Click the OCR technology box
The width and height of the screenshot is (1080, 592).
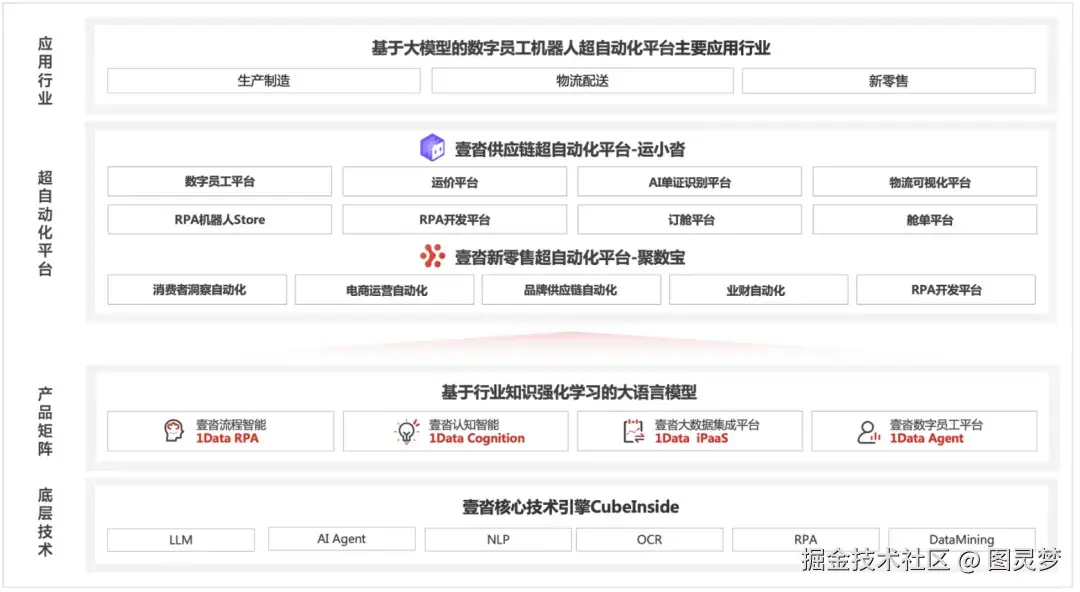tap(649, 539)
